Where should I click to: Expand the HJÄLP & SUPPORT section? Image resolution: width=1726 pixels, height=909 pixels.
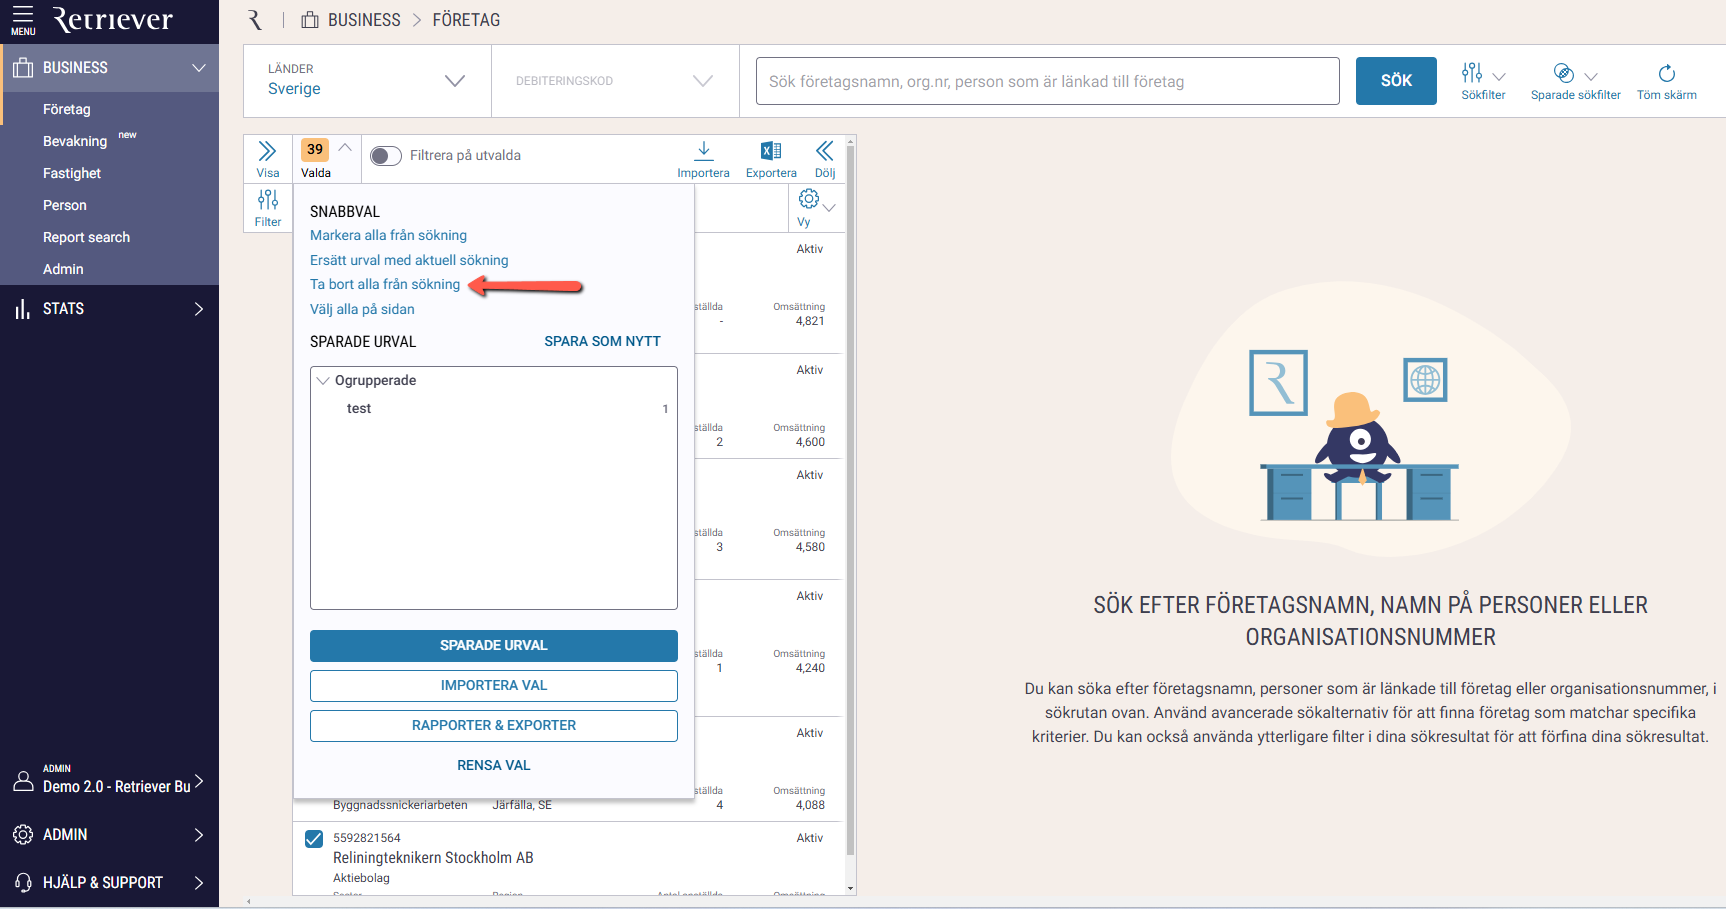[x=199, y=883]
